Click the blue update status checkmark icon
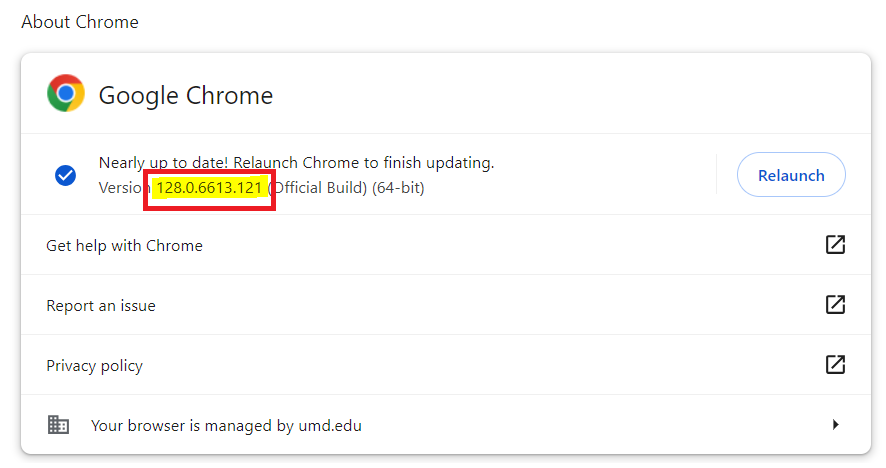886x468 pixels. [65, 176]
